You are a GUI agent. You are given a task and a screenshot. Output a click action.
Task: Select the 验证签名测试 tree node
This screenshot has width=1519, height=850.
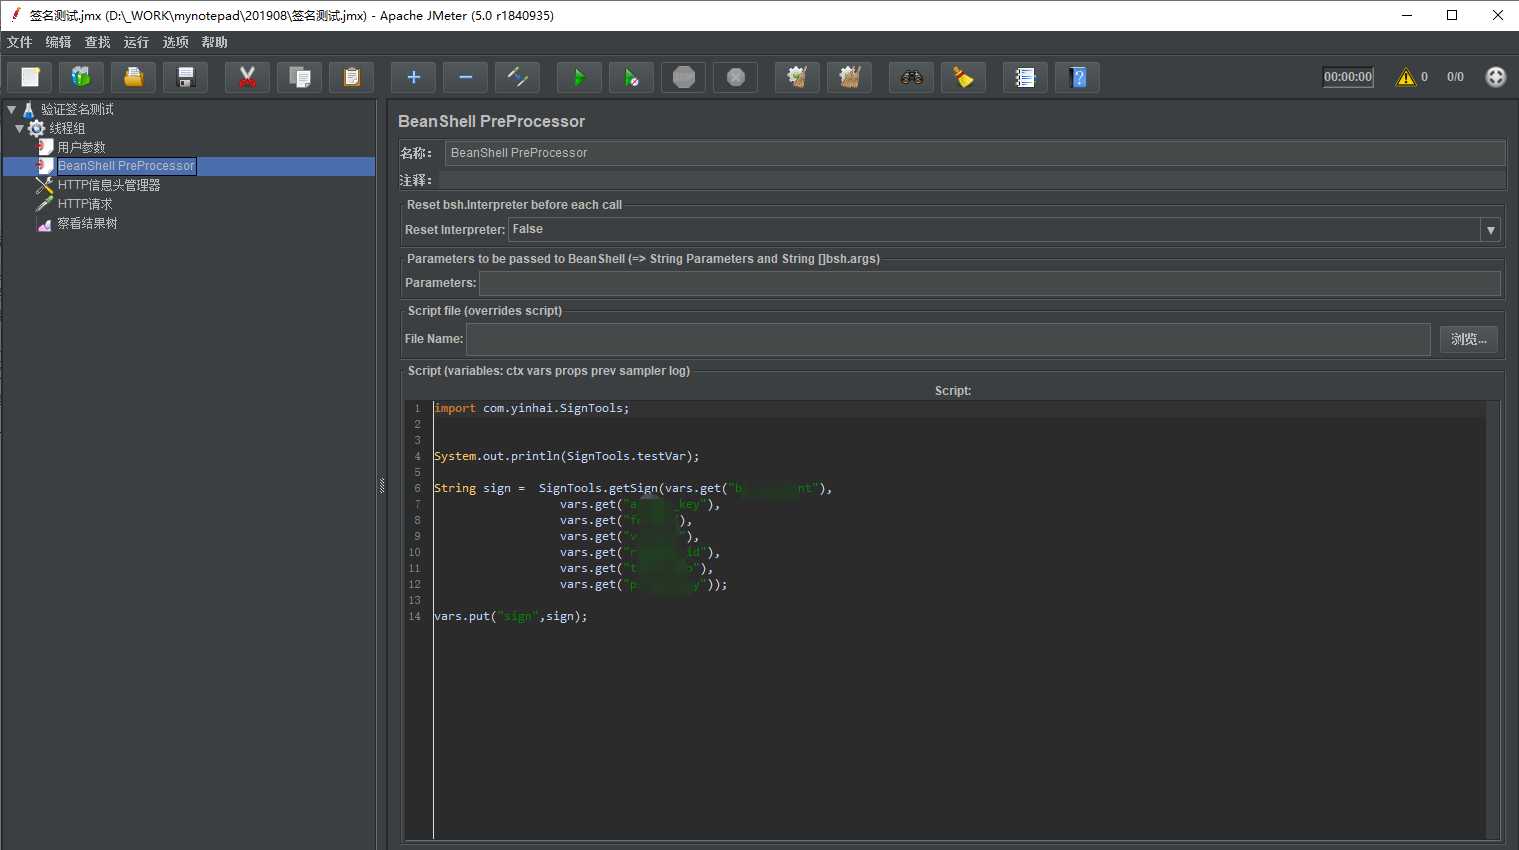point(77,109)
